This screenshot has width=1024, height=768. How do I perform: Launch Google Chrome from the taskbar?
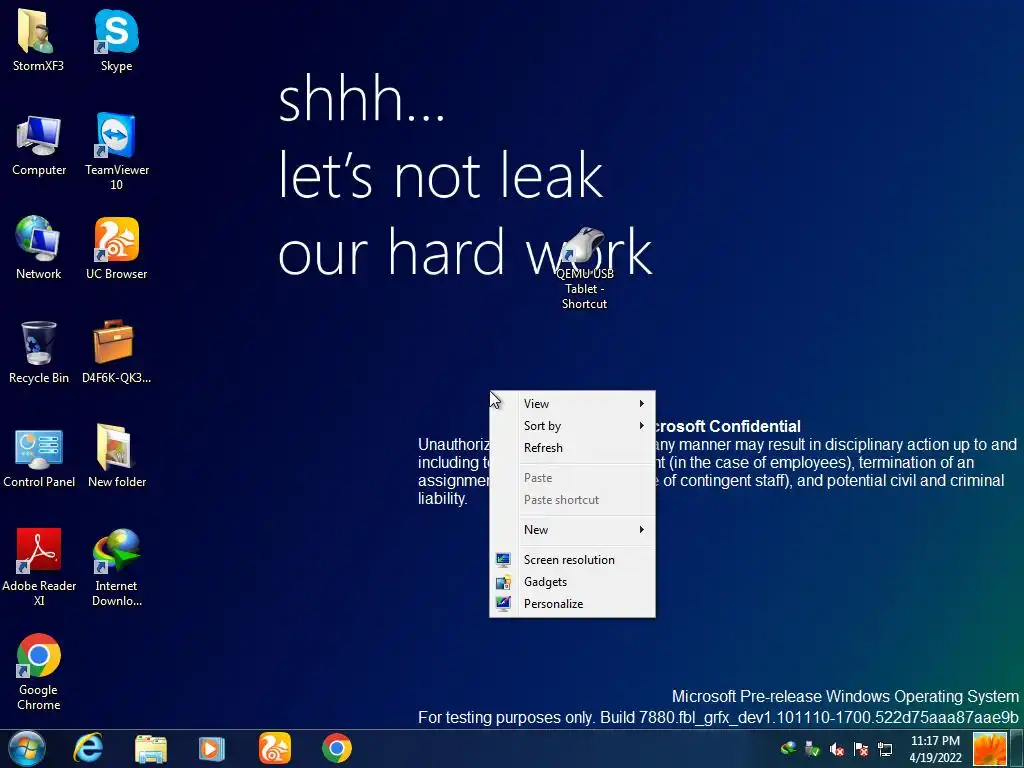click(337, 748)
